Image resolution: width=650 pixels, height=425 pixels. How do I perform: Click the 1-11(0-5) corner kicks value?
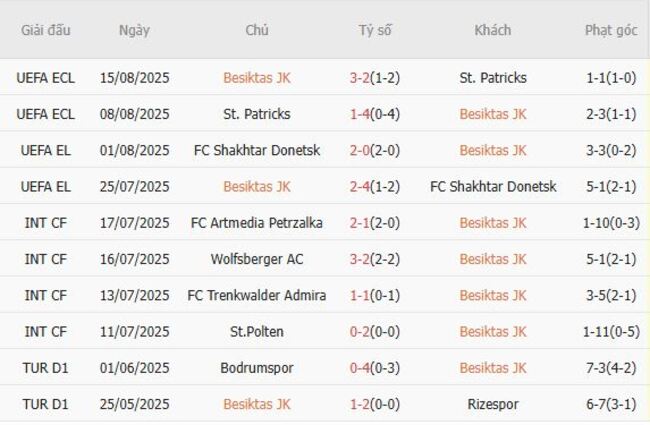click(x=611, y=331)
